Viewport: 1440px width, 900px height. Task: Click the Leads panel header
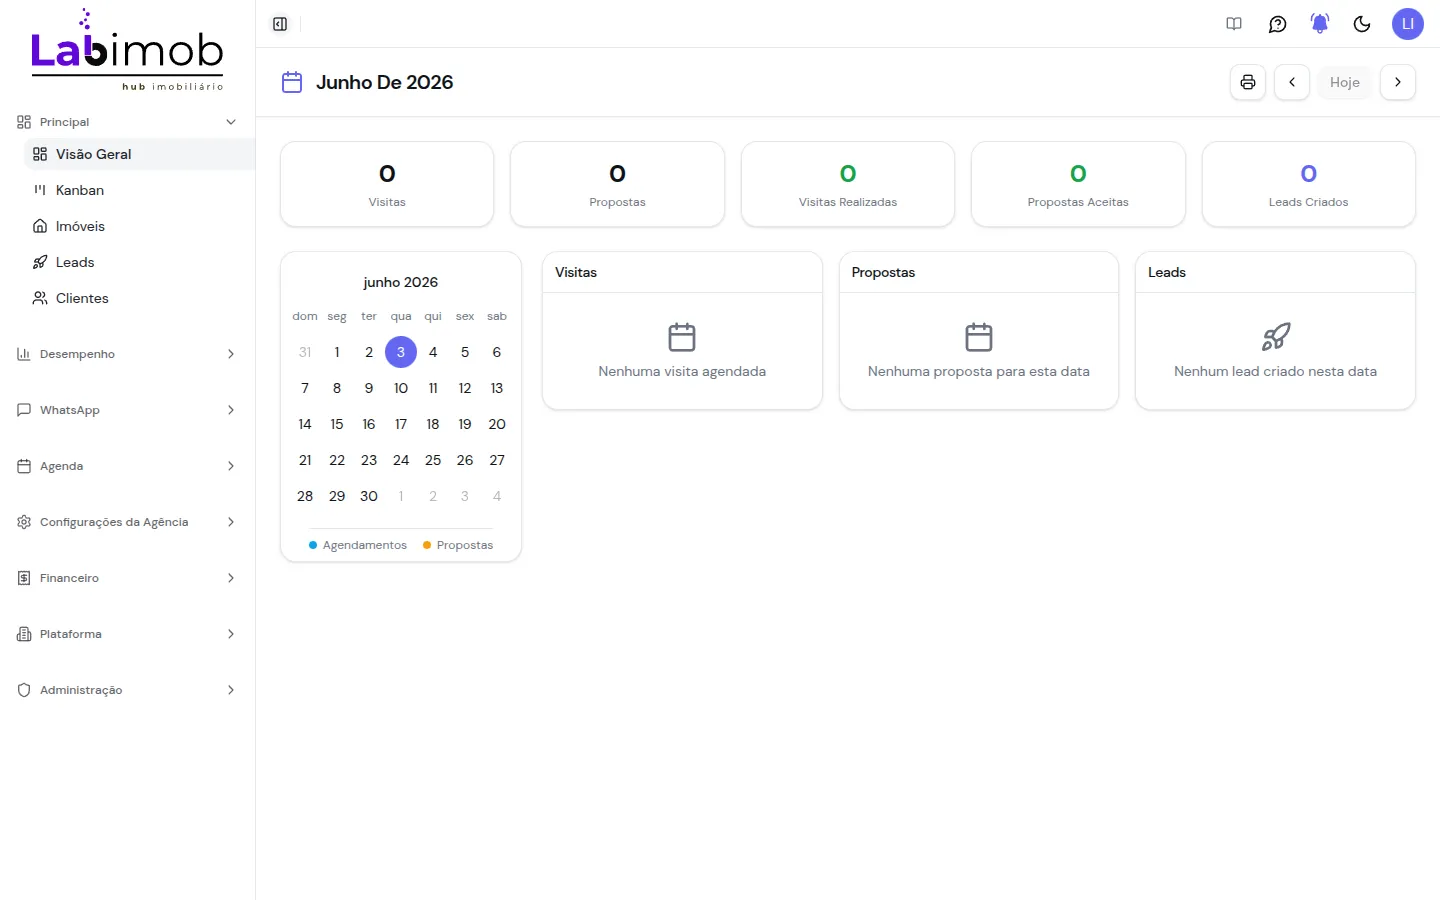click(x=1276, y=272)
